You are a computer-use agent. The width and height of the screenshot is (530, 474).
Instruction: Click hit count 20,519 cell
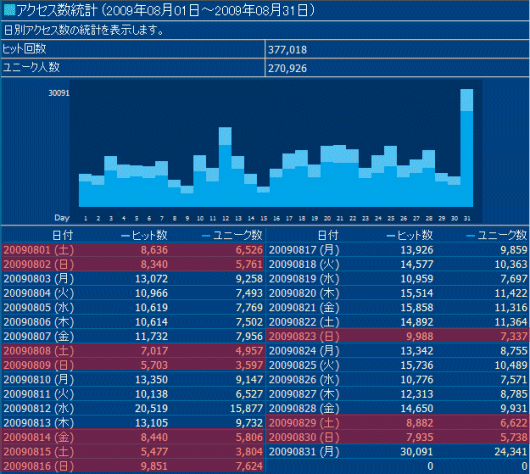click(x=151, y=408)
